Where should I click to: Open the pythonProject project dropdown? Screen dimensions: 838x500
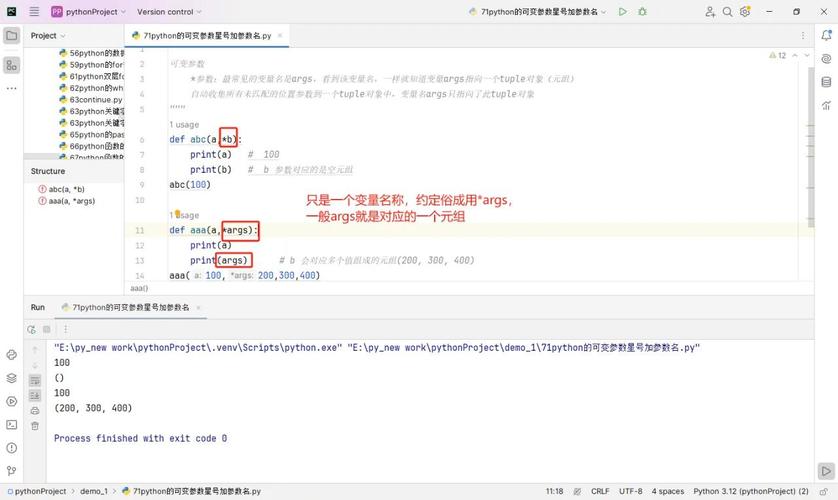point(88,11)
